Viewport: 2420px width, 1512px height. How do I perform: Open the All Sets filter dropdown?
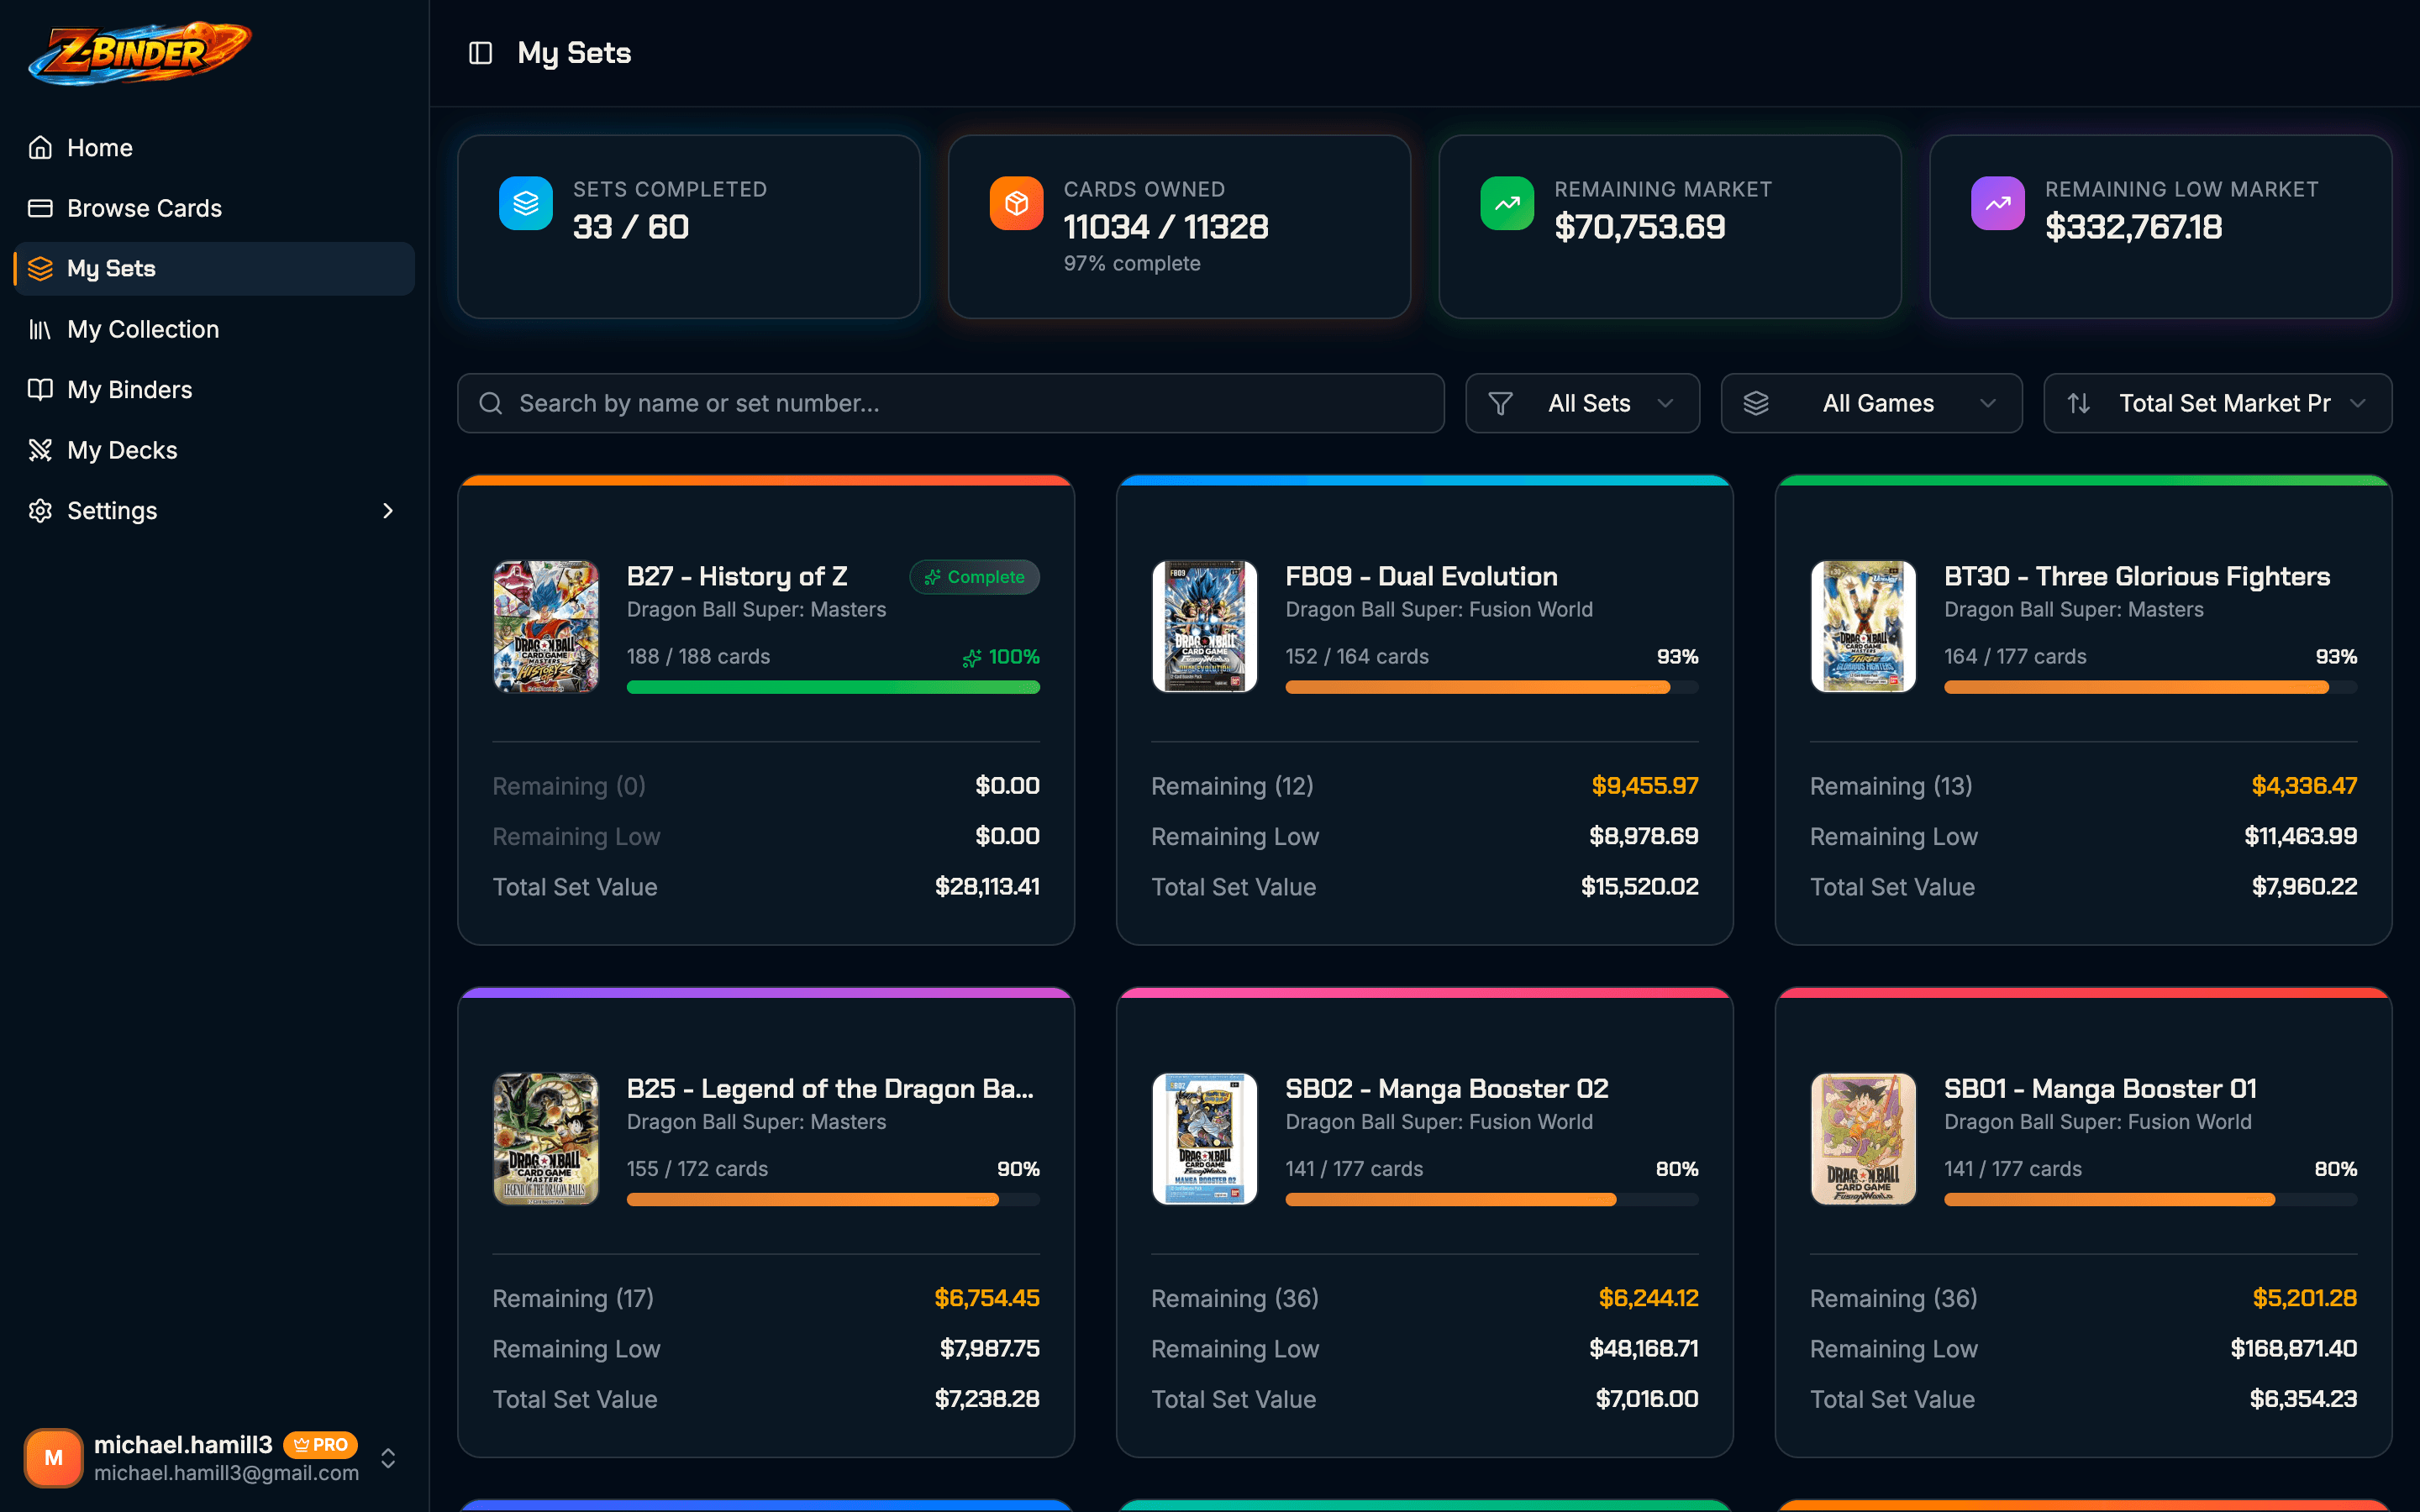(x=1582, y=403)
